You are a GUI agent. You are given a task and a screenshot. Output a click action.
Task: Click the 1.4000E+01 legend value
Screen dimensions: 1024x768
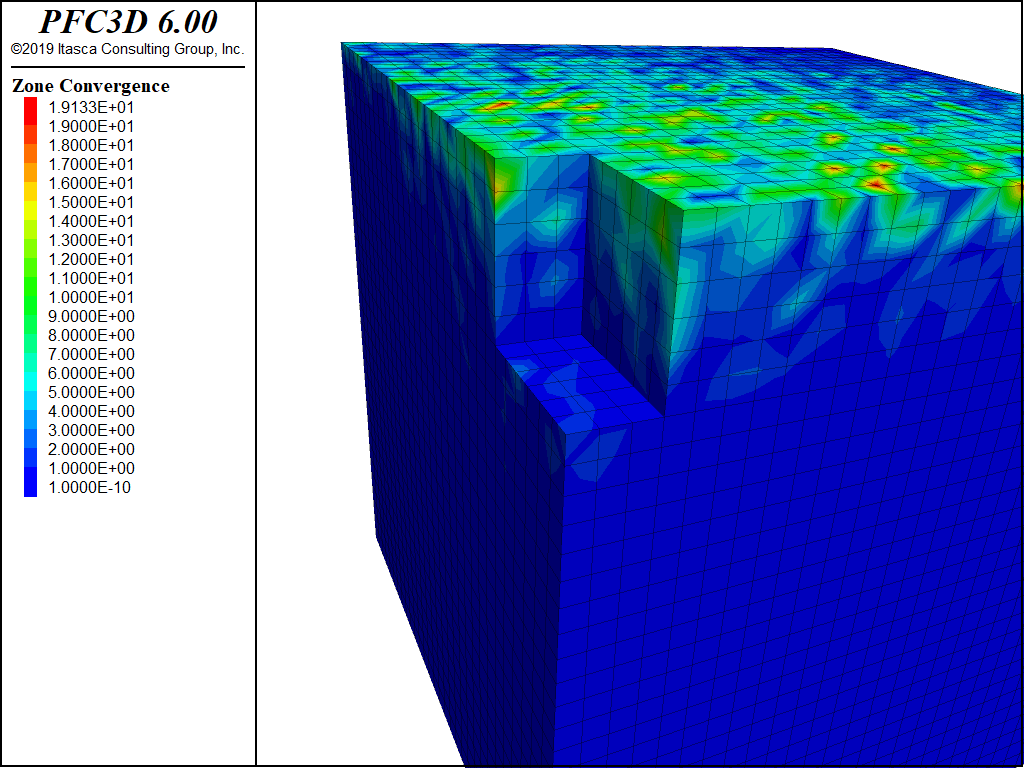(x=91, y=221)
